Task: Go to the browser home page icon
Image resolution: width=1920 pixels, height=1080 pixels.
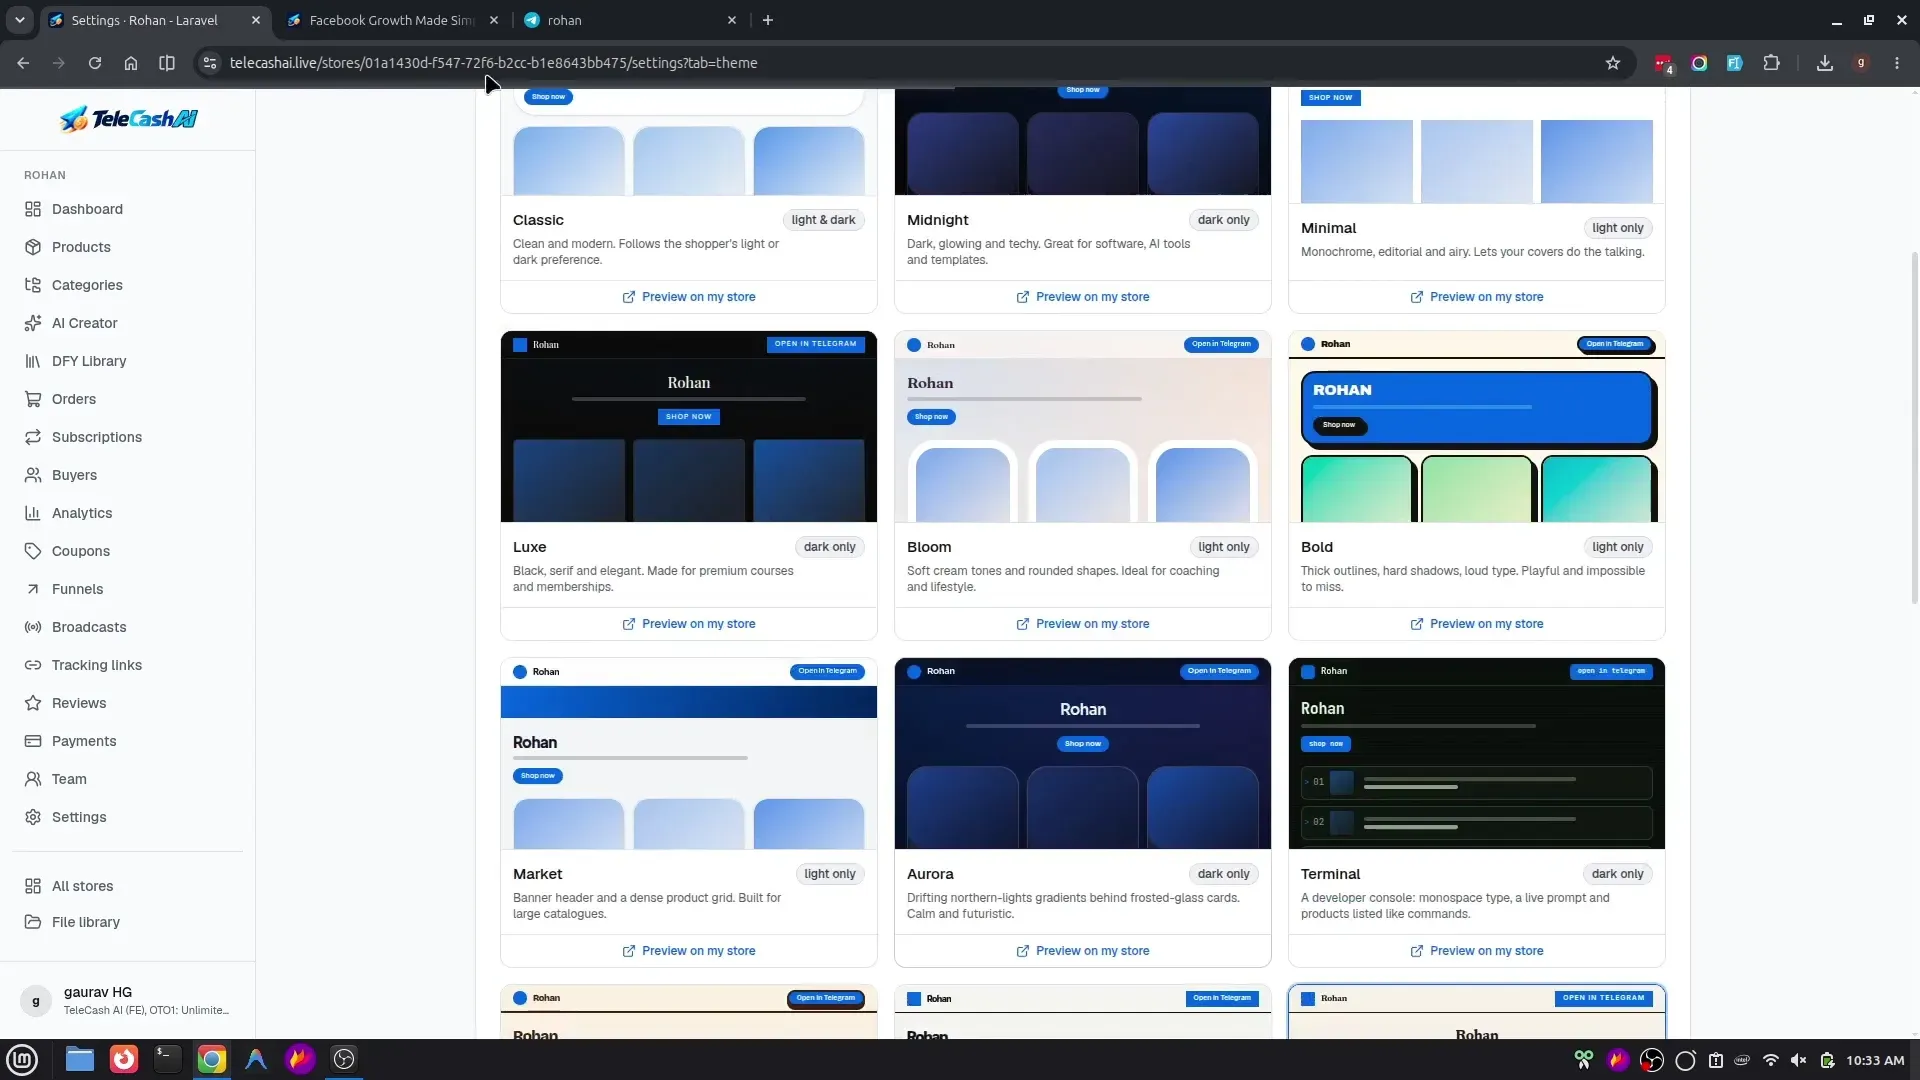Action: [x=131, y=63]
